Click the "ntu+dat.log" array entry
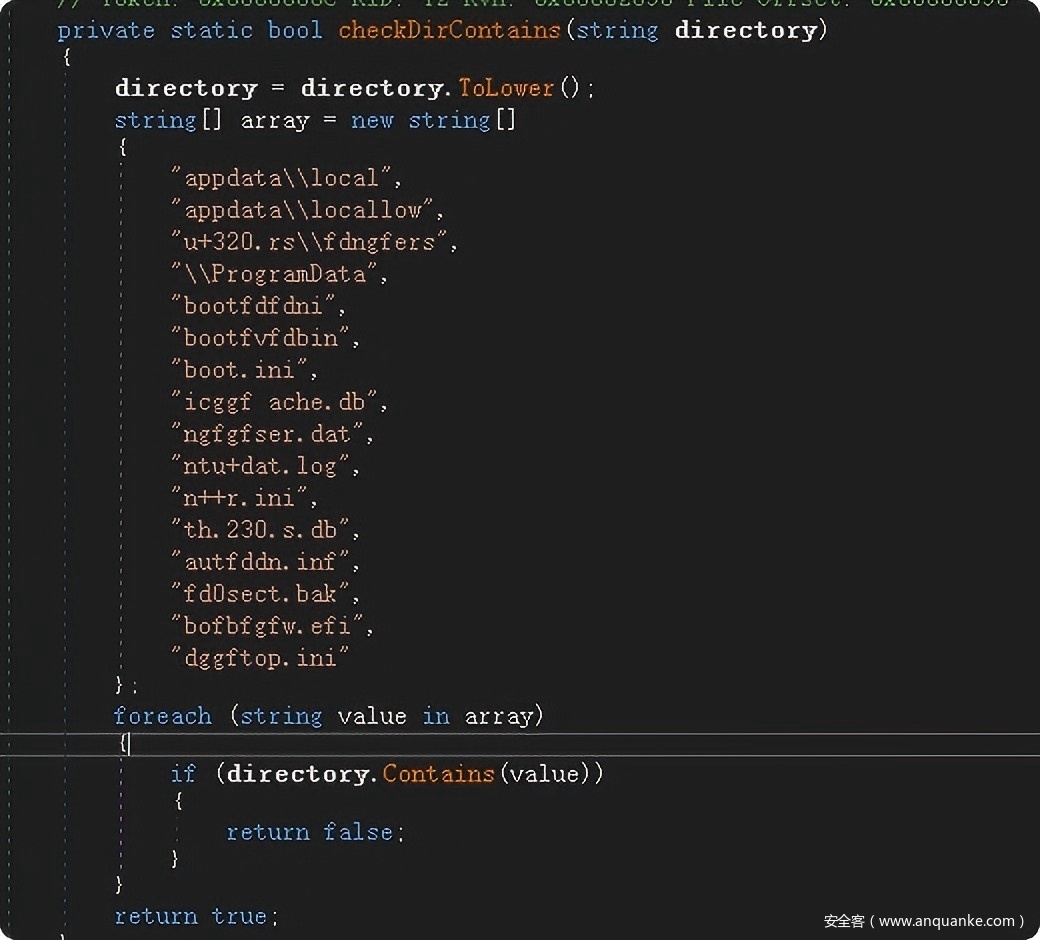The width and height of the screenshot is (1040, 940). 264,466
